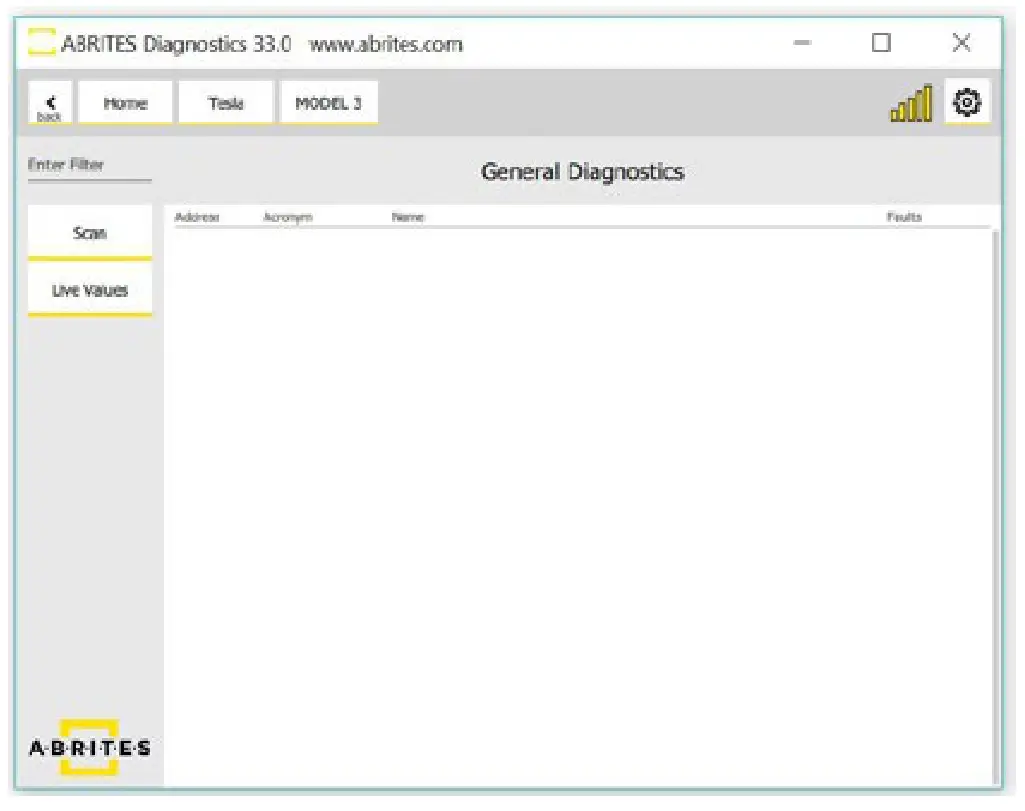Minimize the Abrites Diagnostics window
The width and height of the screenshot is (1025, 811).
point(802,43)
